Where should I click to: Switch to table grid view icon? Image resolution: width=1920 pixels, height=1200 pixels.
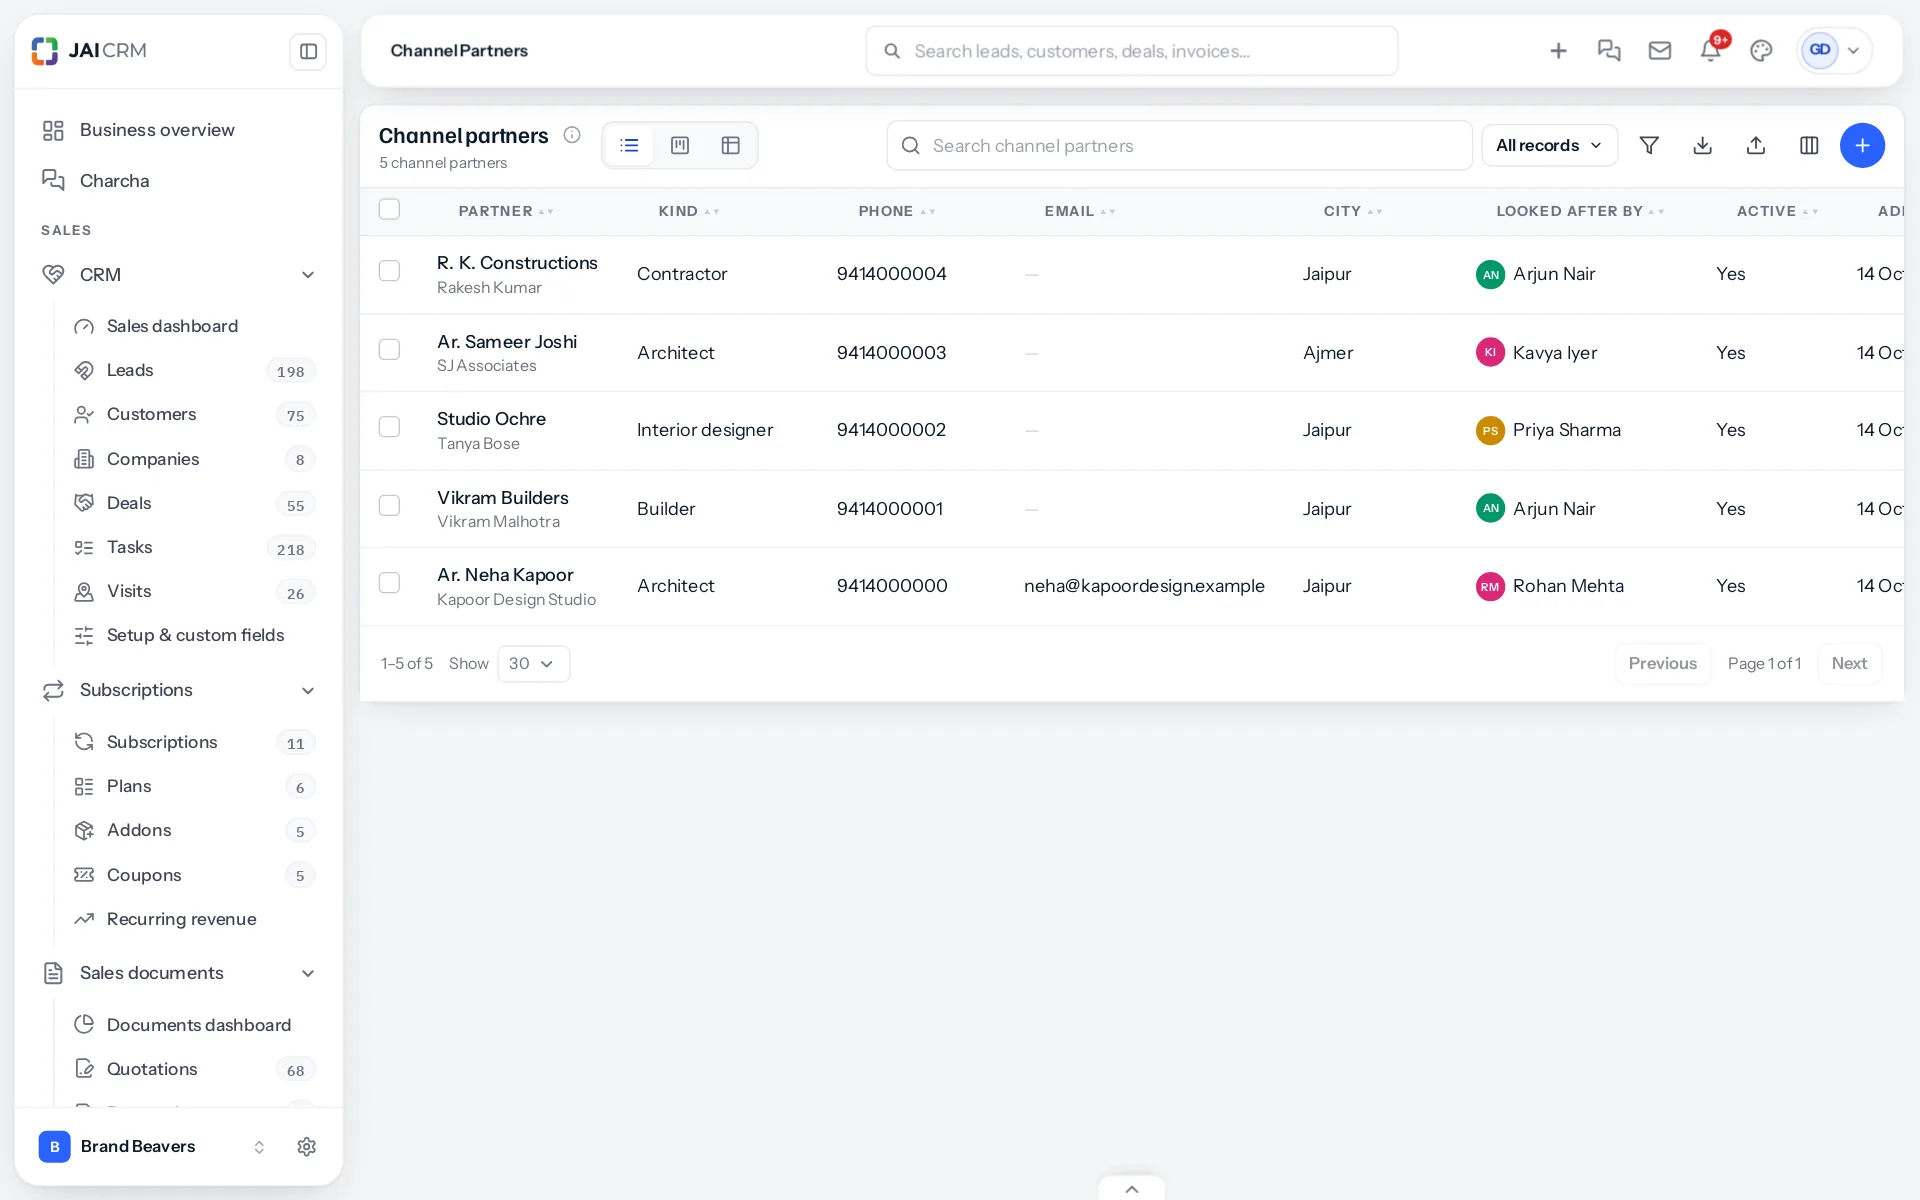tap(731, 146)
